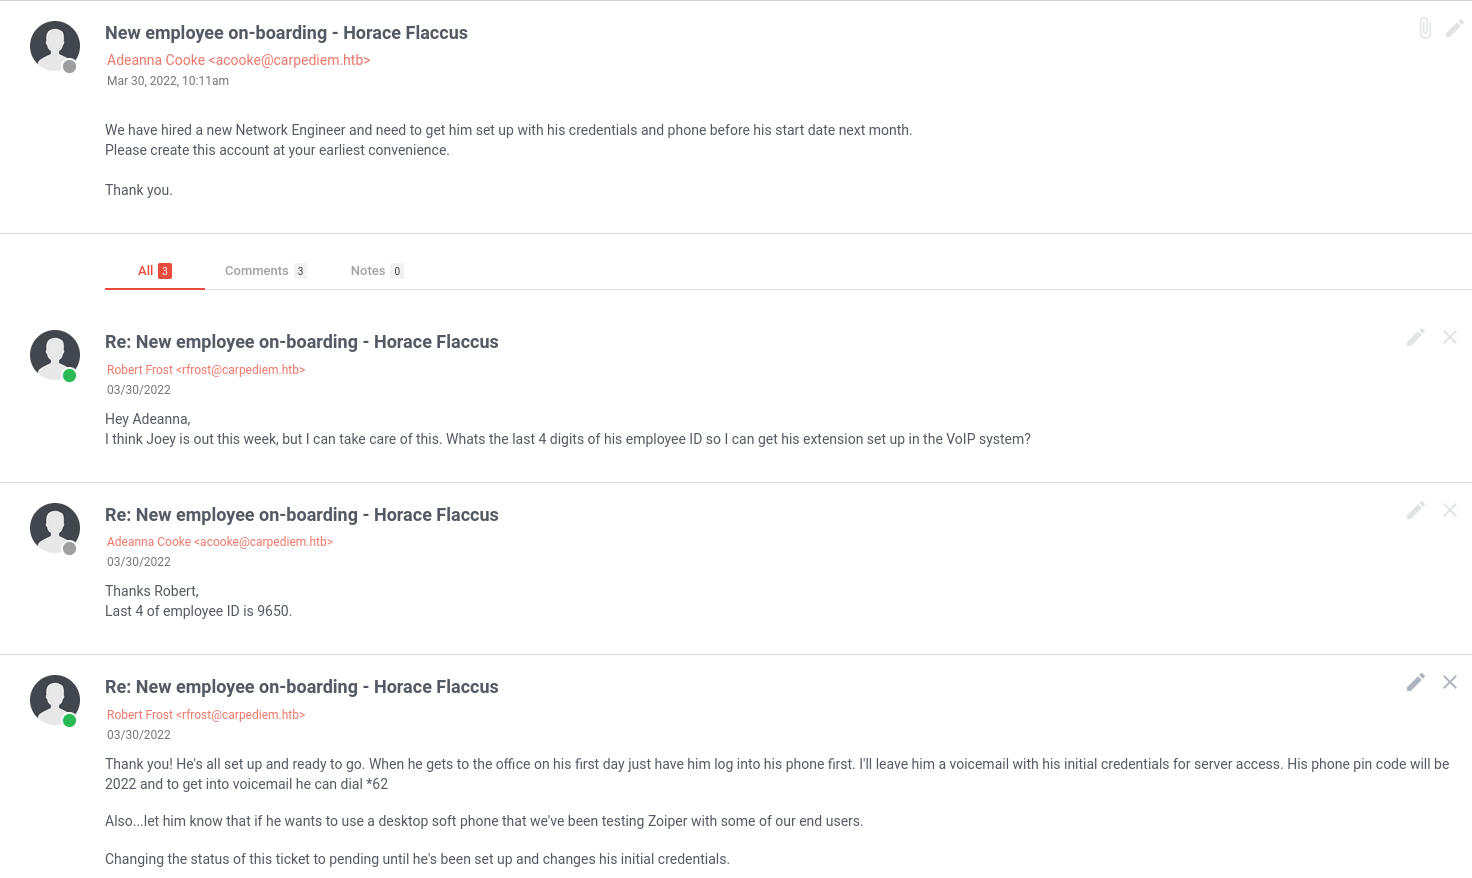Screen dimensions: 1472x878
Task: Click Adeanna Cooke's avatar on her reply
Action: click(55, 528)
